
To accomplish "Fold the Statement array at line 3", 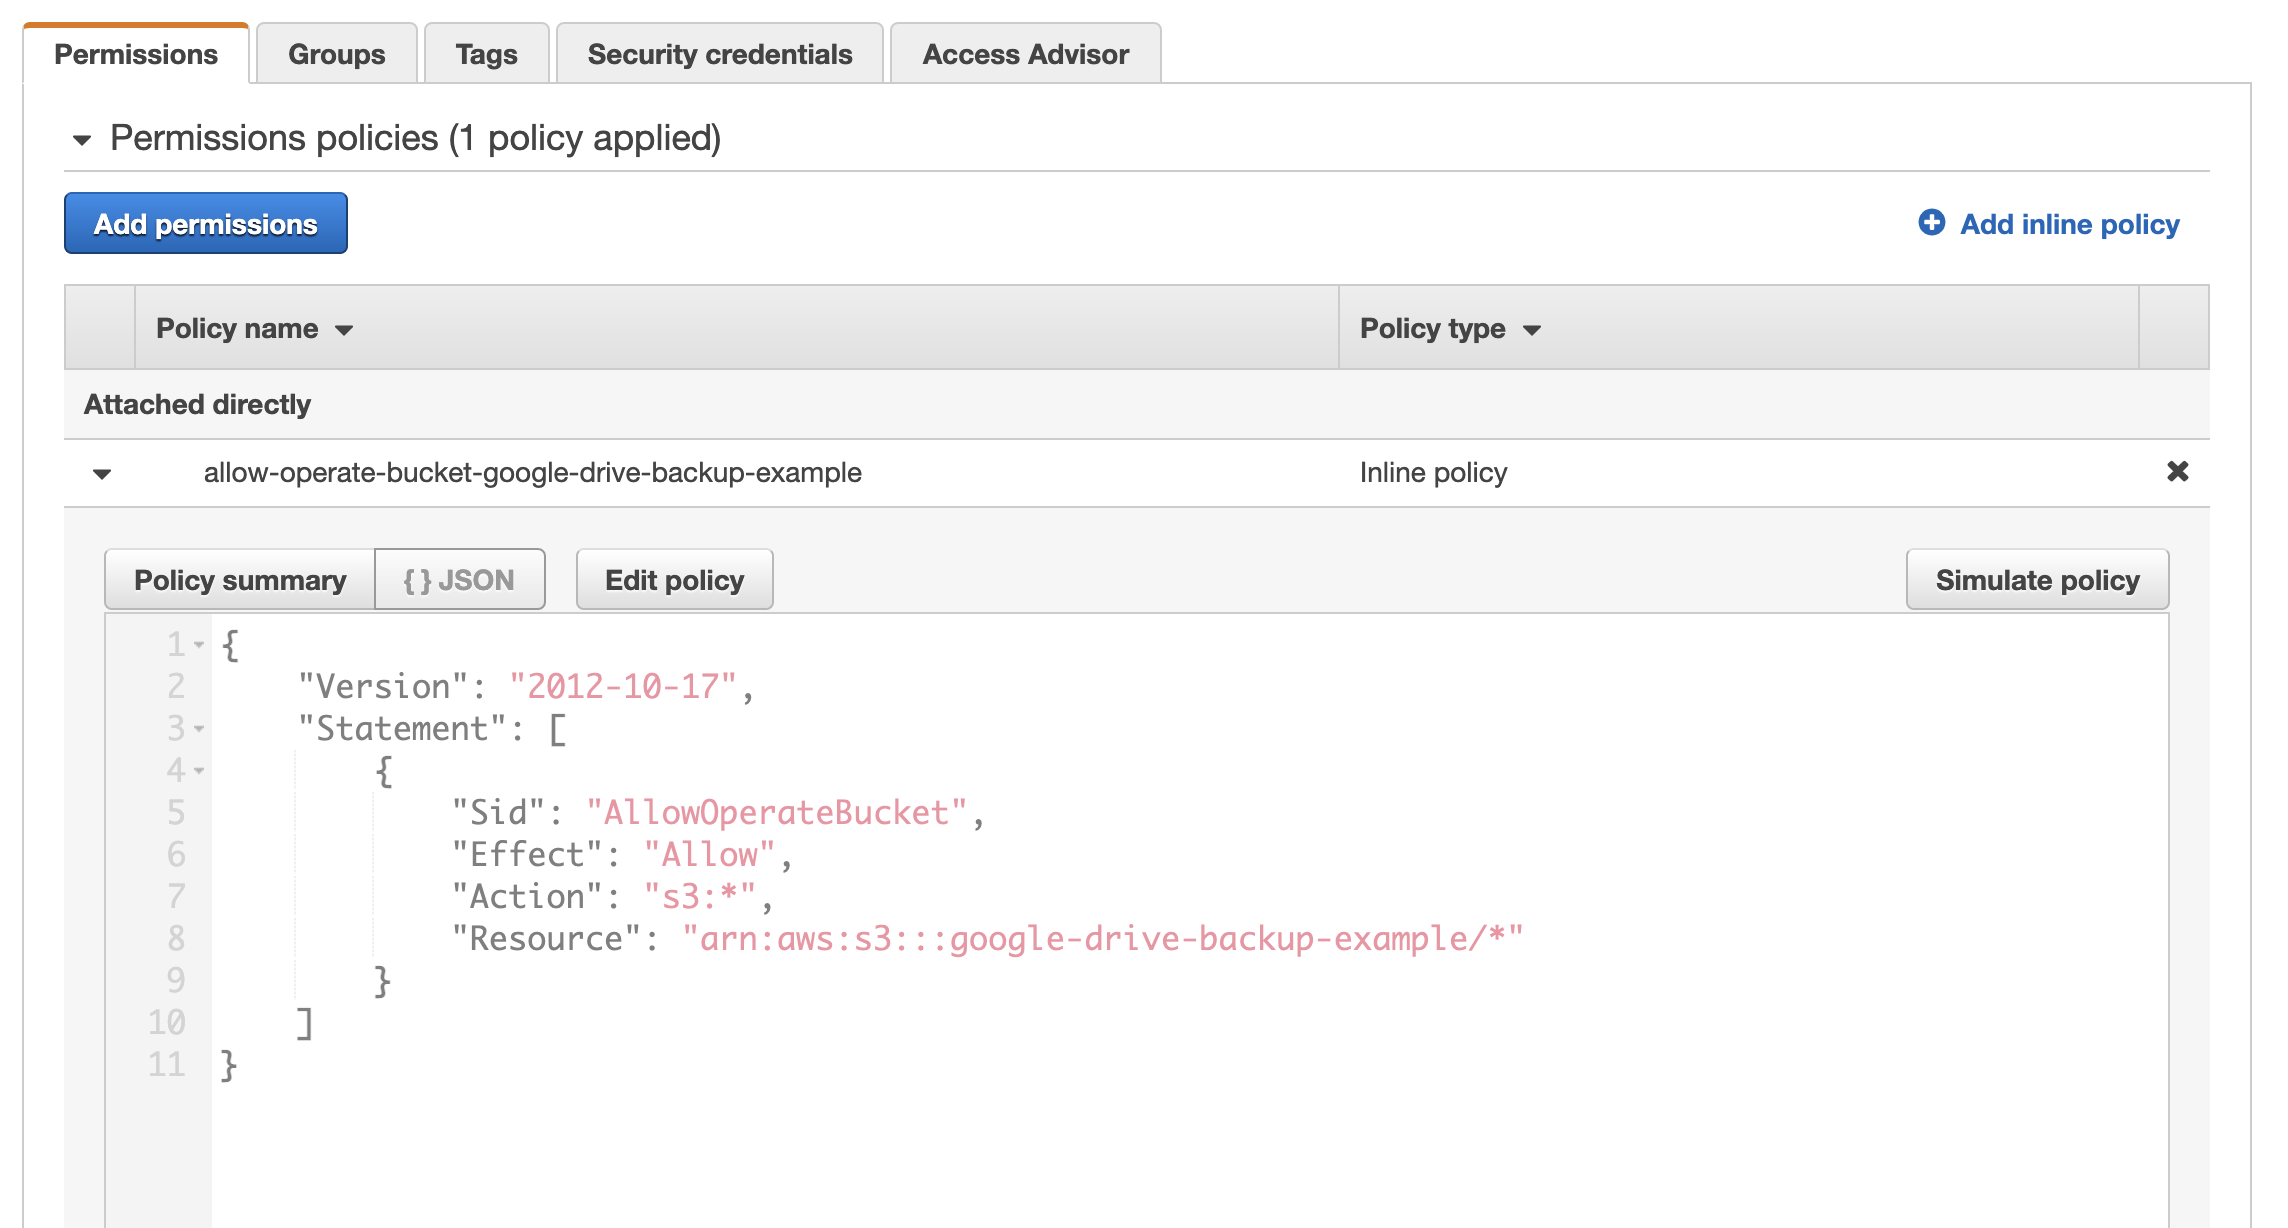I will [x=199, y=729].
